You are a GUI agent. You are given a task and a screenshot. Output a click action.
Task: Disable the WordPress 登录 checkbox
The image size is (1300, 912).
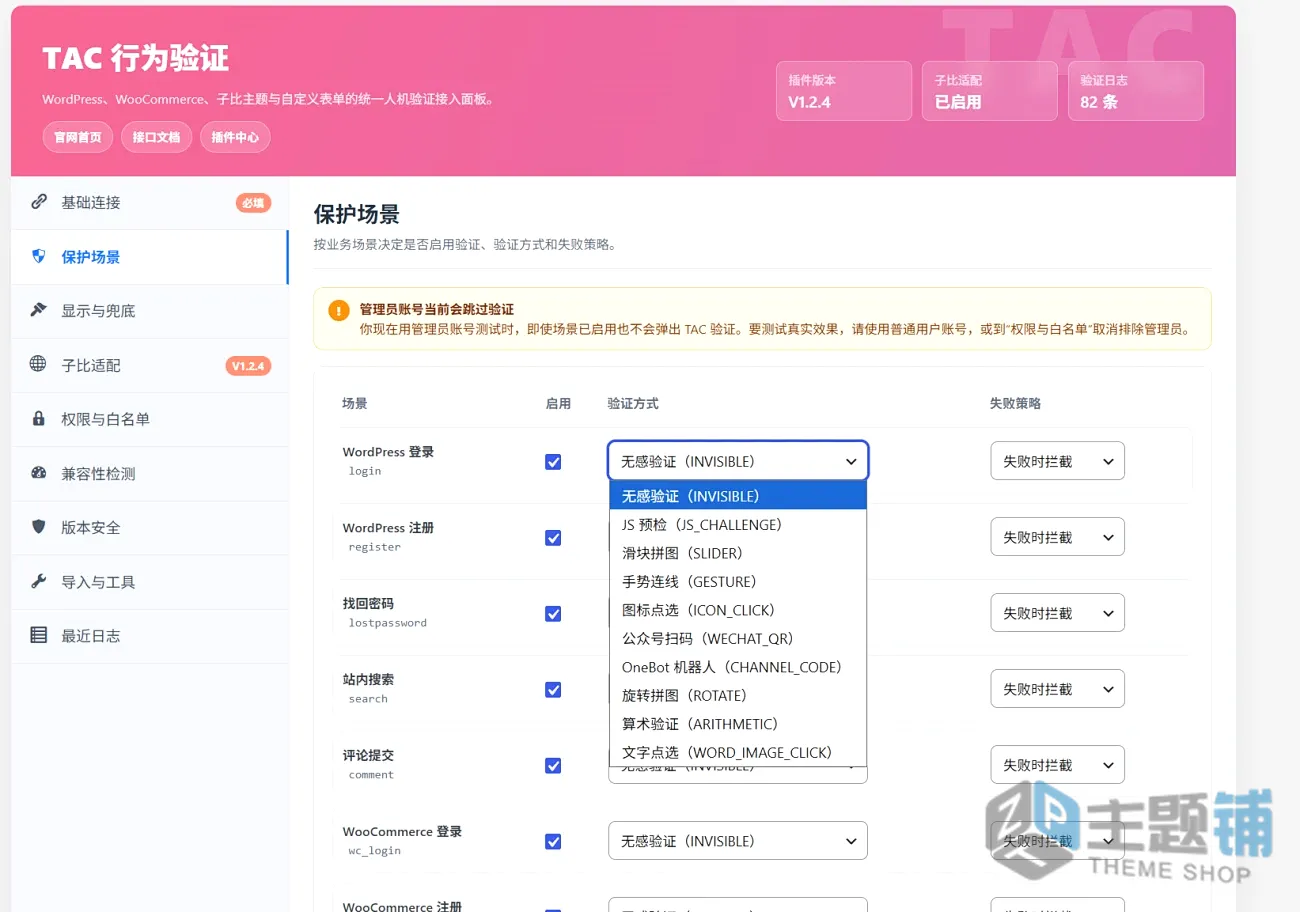(553, 462)
